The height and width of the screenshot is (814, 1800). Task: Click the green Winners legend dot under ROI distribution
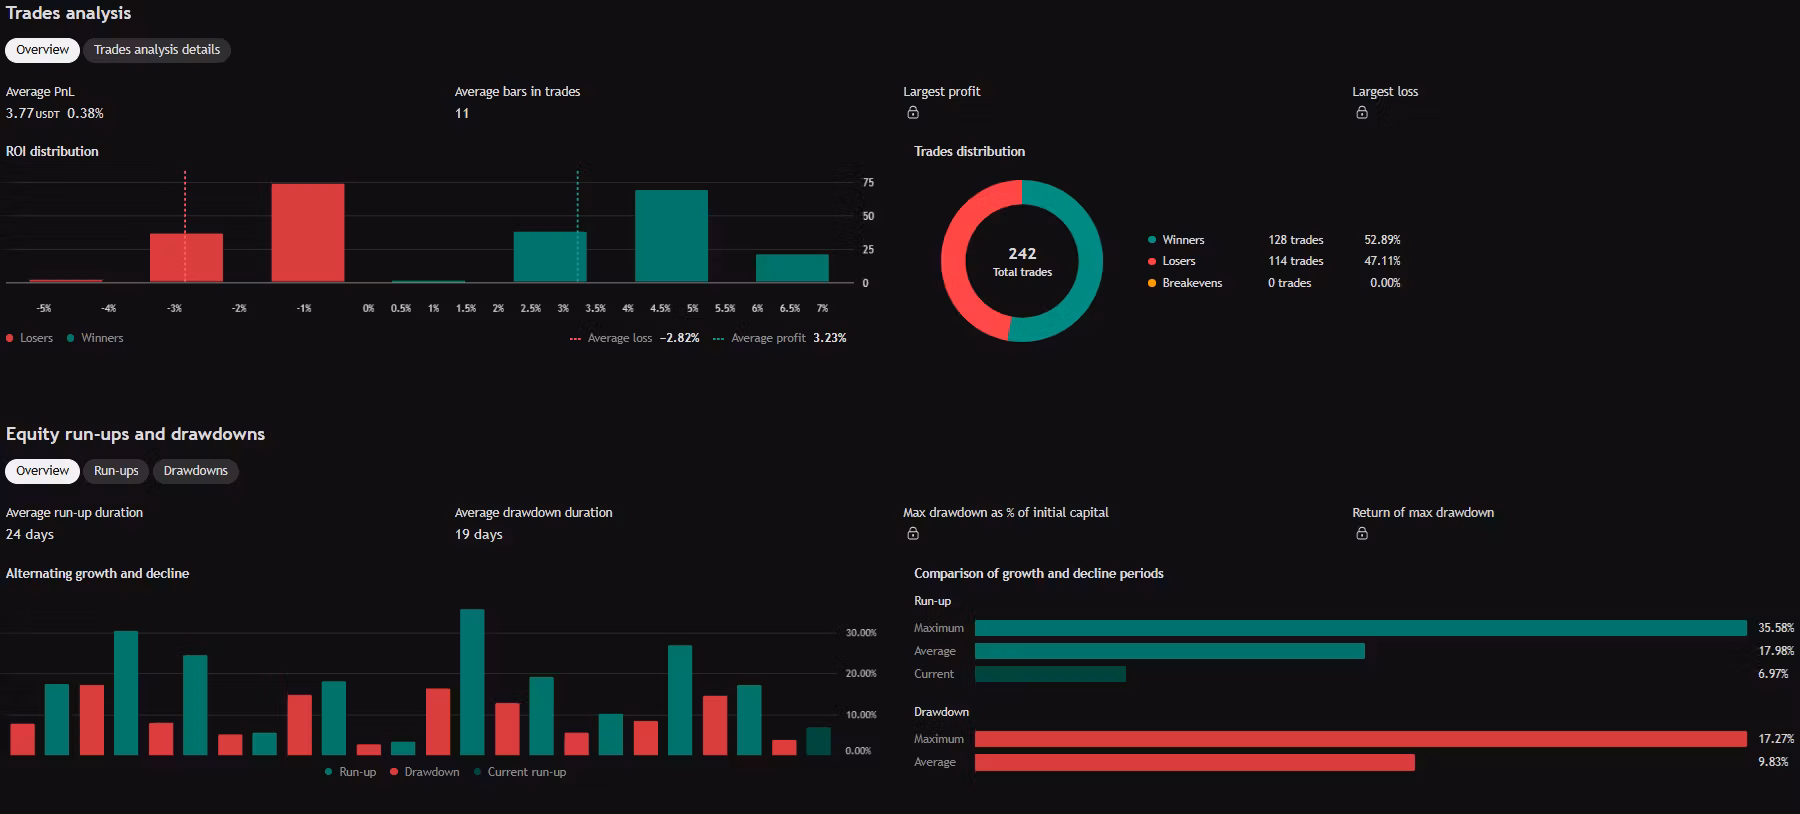(x=71, y=338)
